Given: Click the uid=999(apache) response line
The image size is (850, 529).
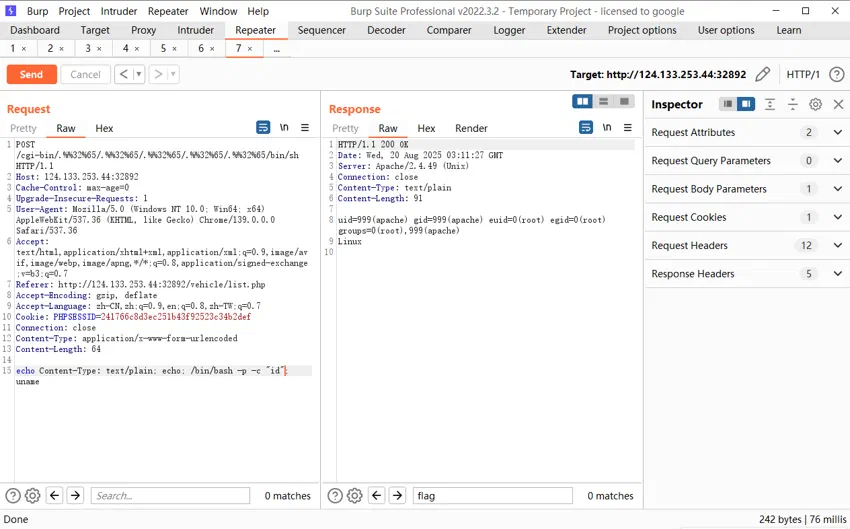Looking at the screenshot, I should click(471, 220).
